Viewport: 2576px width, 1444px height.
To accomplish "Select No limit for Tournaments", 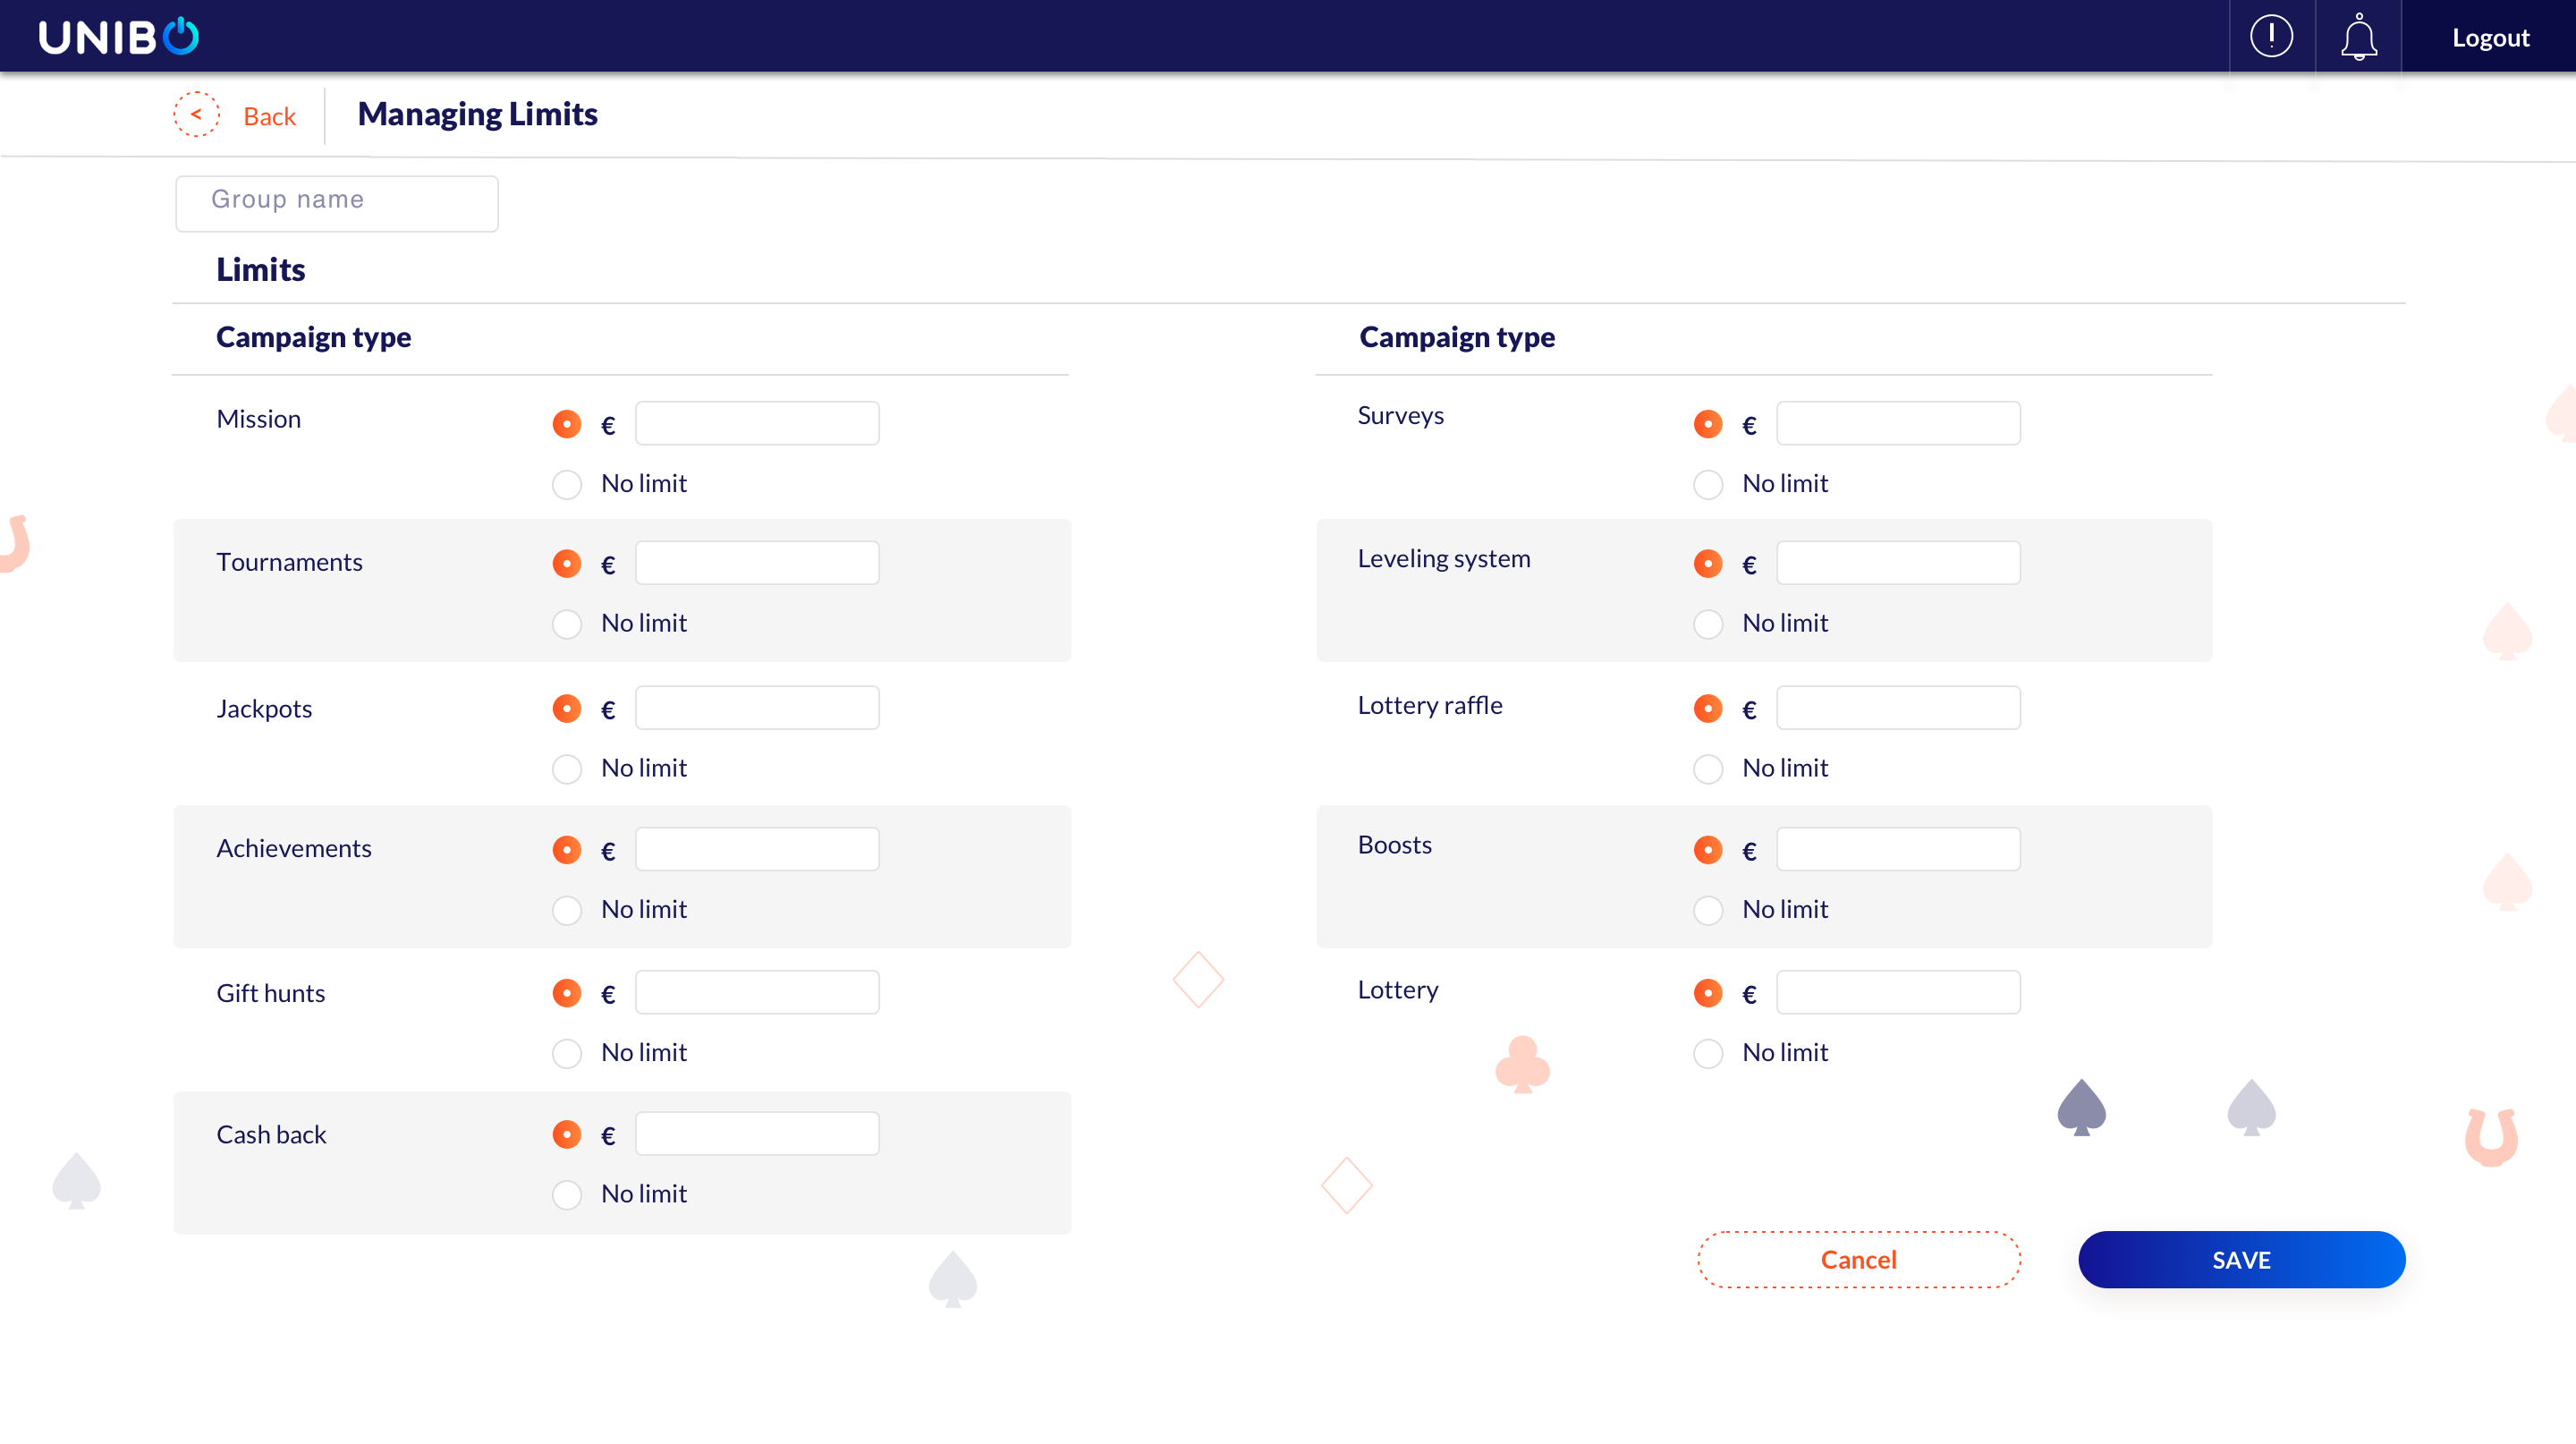I will click(567, 624).
